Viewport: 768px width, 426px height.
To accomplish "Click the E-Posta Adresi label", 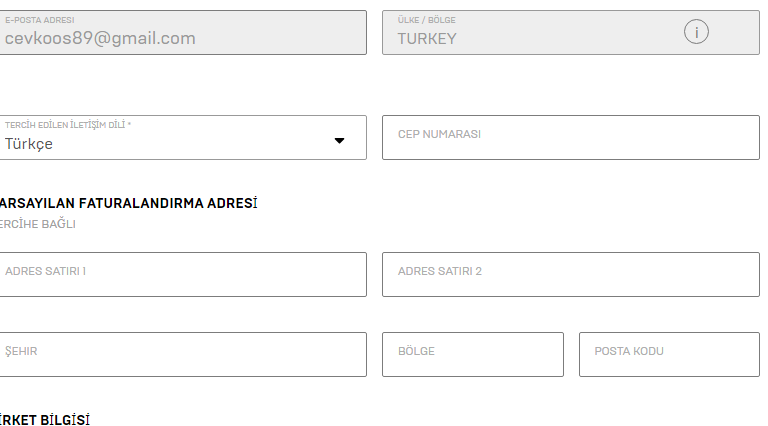I will 40,20.
